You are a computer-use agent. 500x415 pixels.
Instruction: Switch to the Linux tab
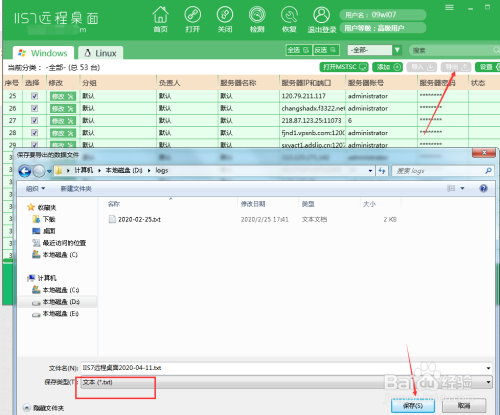tap(101, 53)
